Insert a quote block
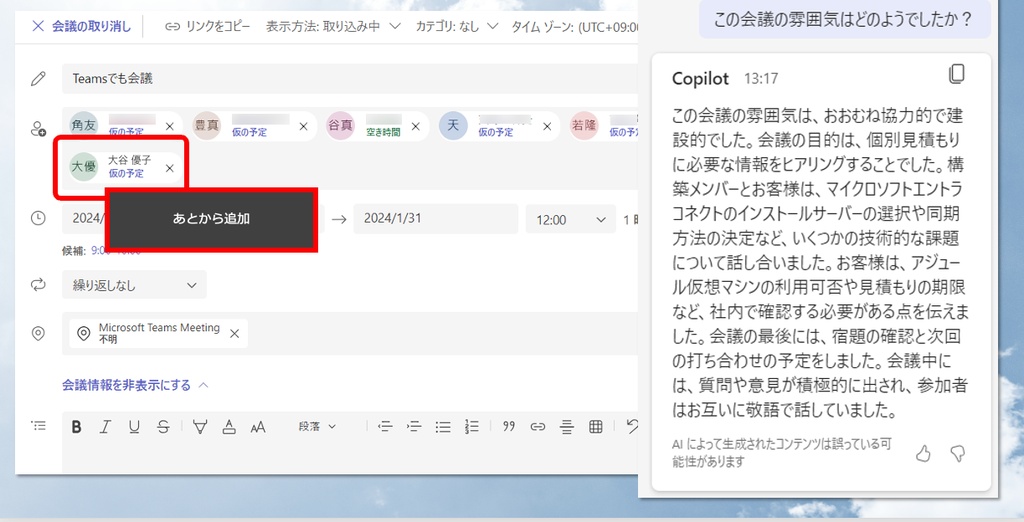Viewport: 1024px width, 522px height. [x=509, y=427]
